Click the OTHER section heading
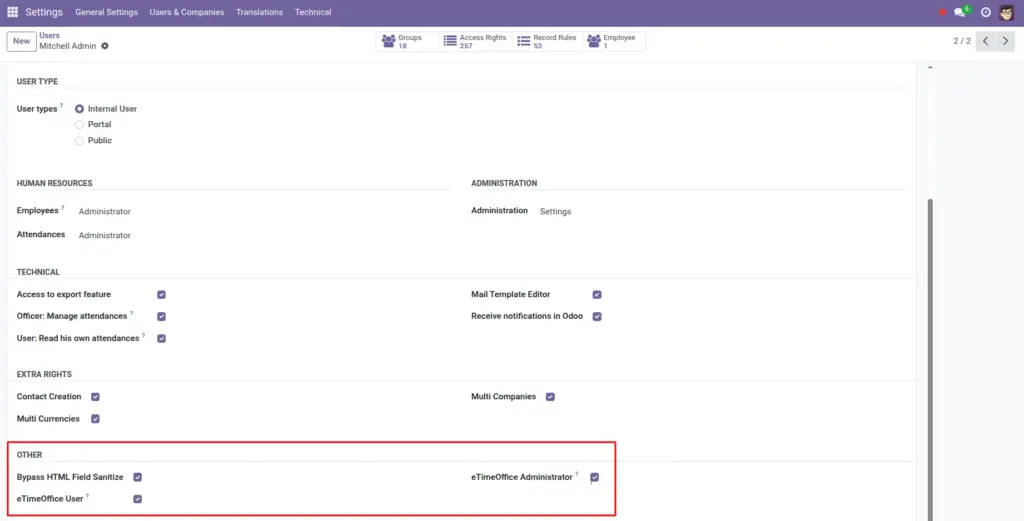 [29, 455]
